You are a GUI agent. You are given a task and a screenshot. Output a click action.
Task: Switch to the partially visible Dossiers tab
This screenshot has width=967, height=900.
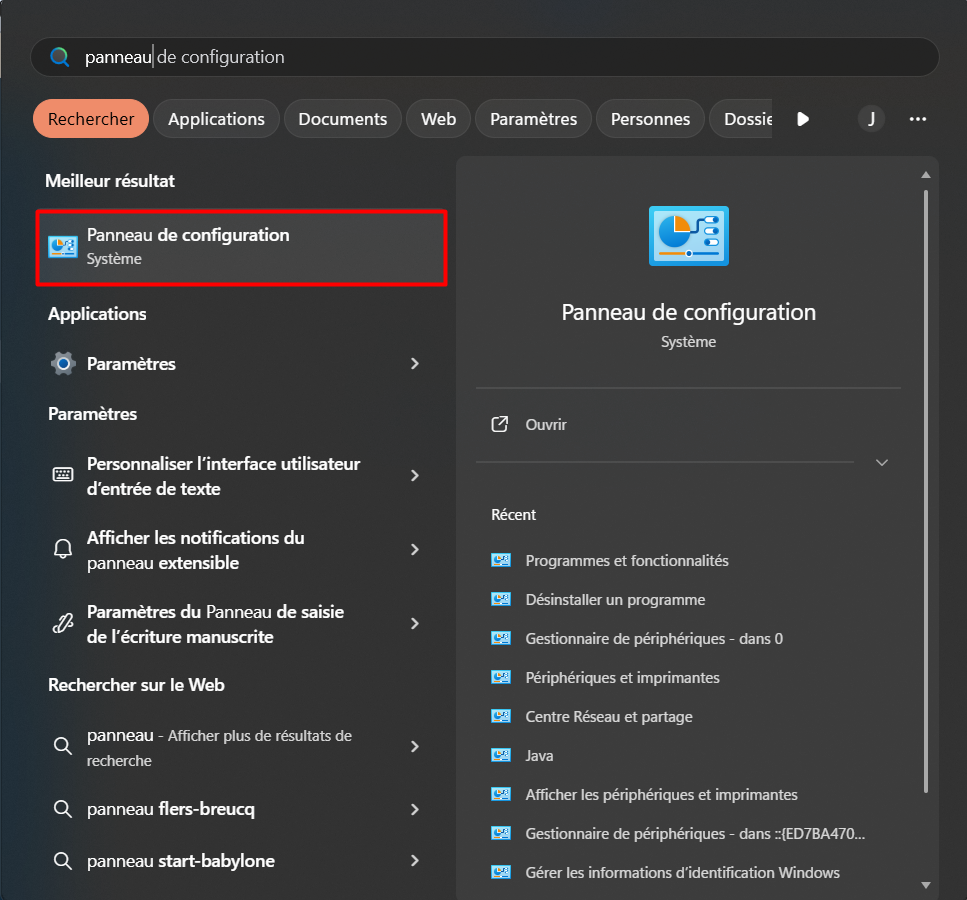pos(741,119)
